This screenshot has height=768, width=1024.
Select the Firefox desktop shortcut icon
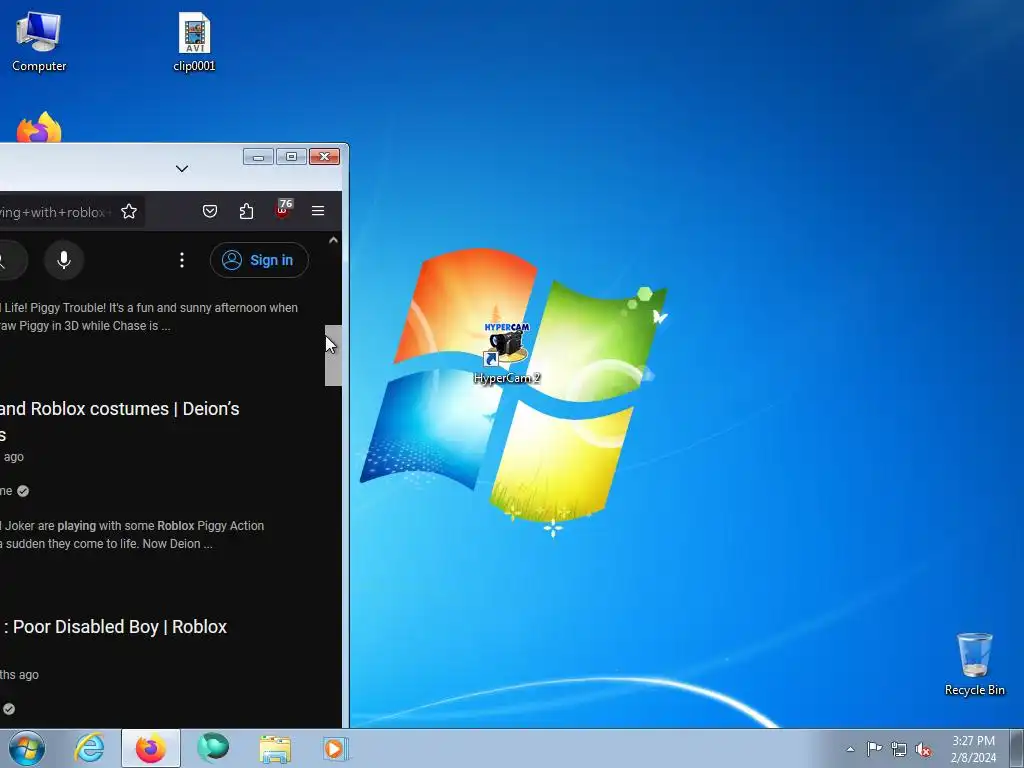tap(39, 127)
